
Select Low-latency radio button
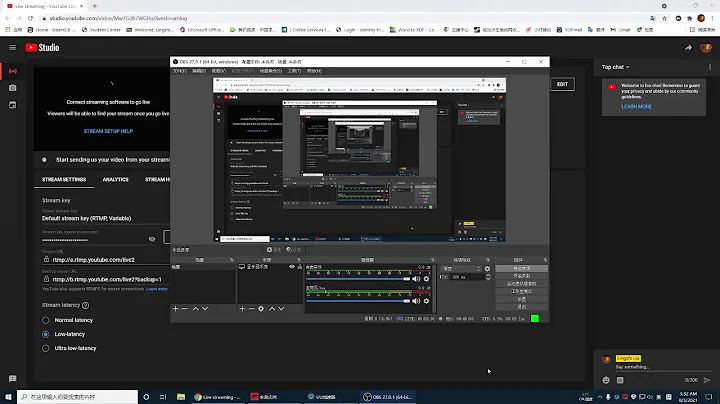click(x=45, y=334)
